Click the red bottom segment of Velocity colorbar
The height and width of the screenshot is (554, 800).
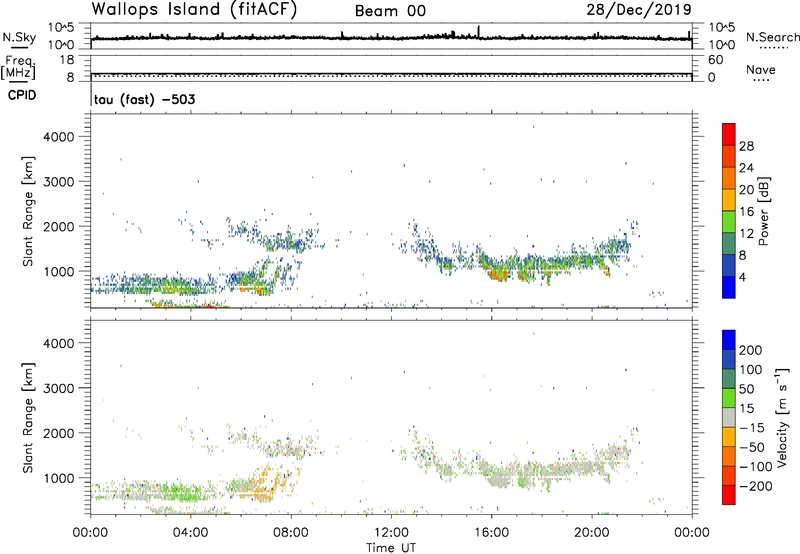(729, 495)
